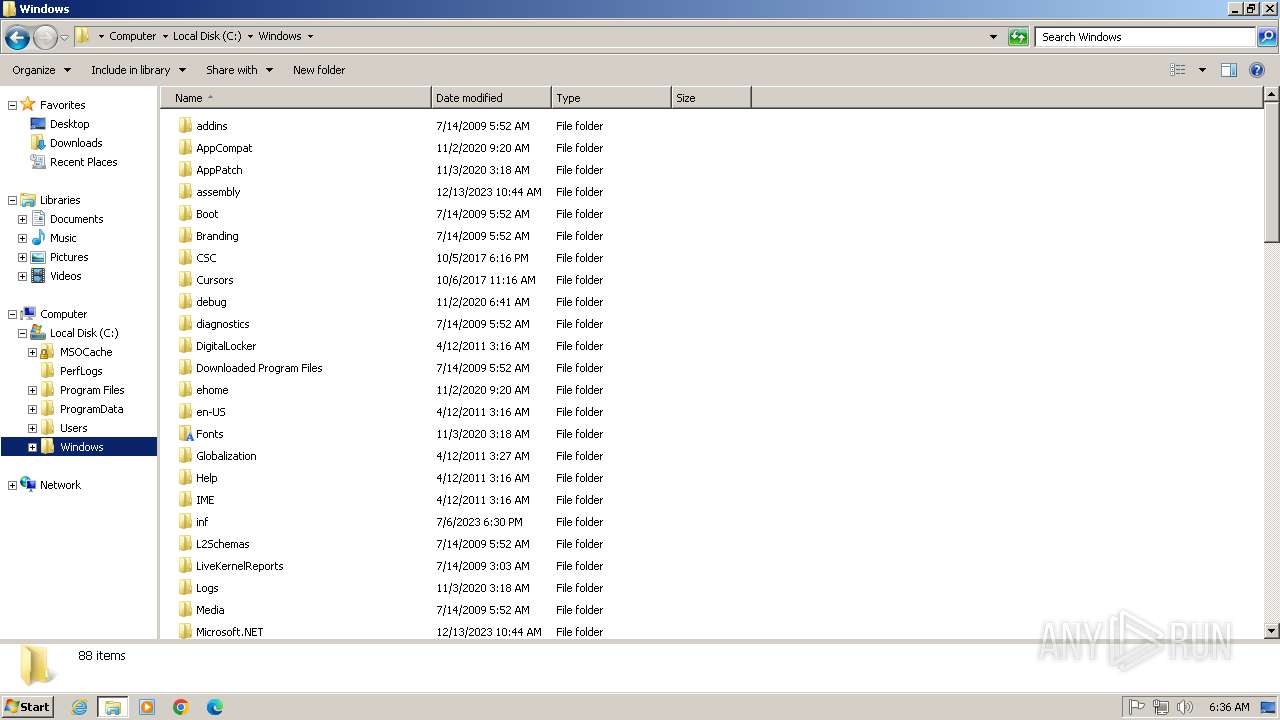Viewport: 1280px width, 720px height.
Task: Open the Include in library menu
Action: tap(138, 70)
